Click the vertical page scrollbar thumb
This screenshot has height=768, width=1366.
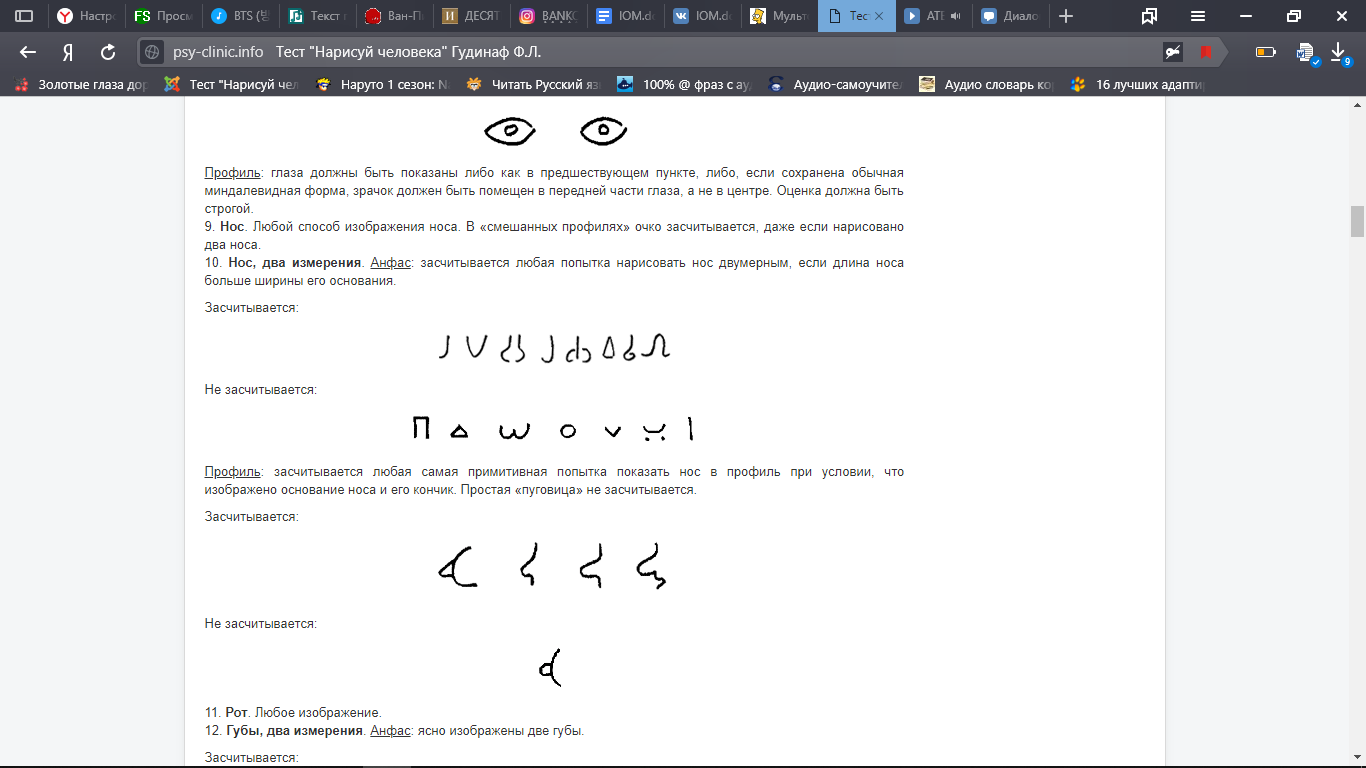pos(1357,221)
